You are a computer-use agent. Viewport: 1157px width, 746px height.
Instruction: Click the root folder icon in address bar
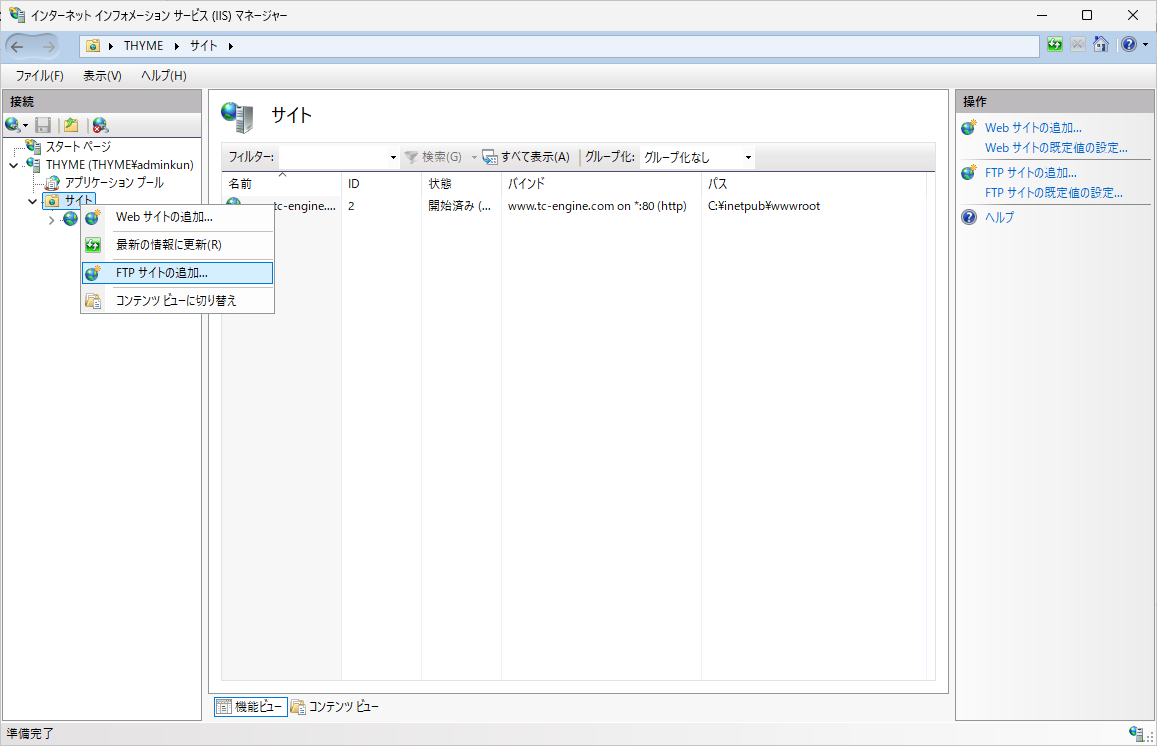tap(93, 46)
